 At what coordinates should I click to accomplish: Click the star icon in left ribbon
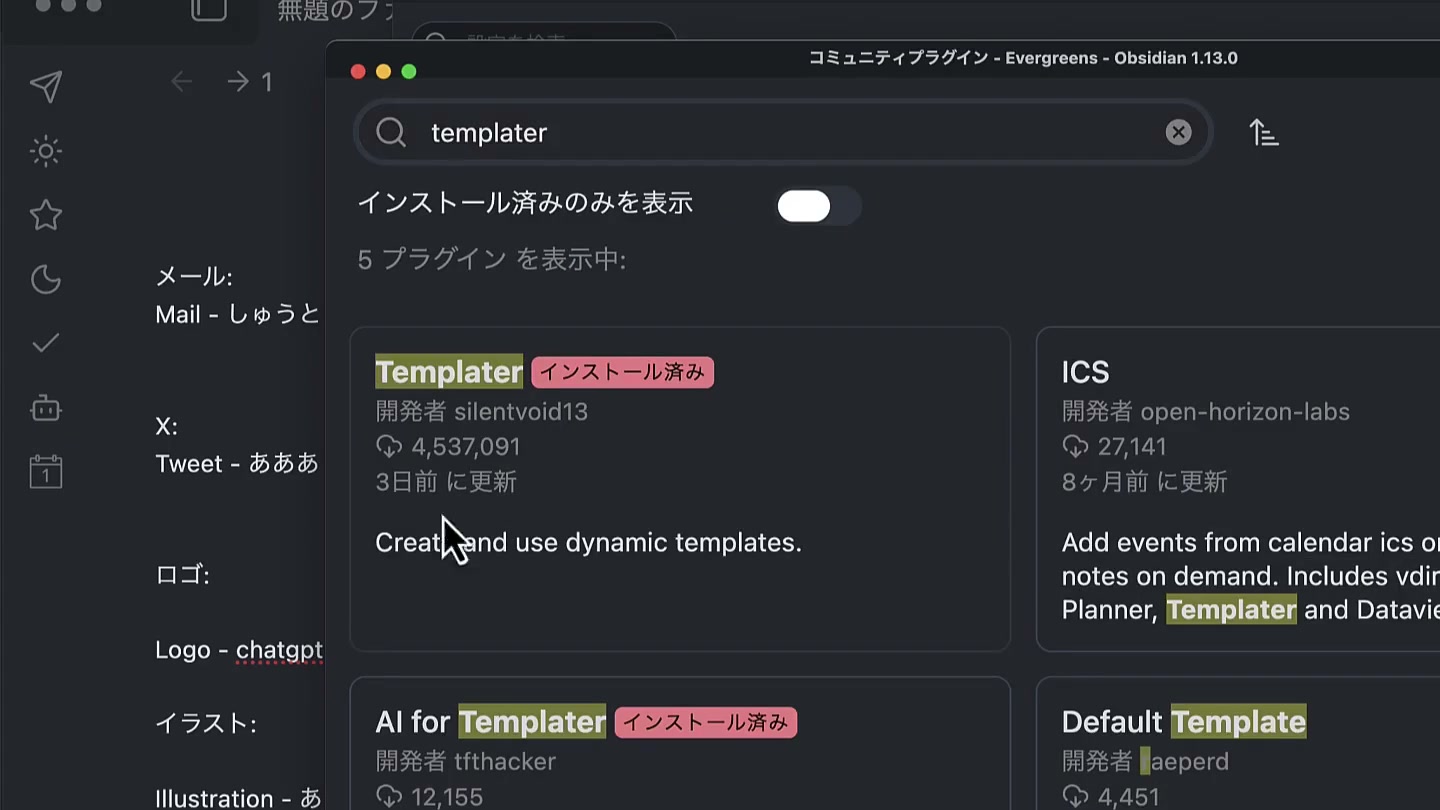46,215
